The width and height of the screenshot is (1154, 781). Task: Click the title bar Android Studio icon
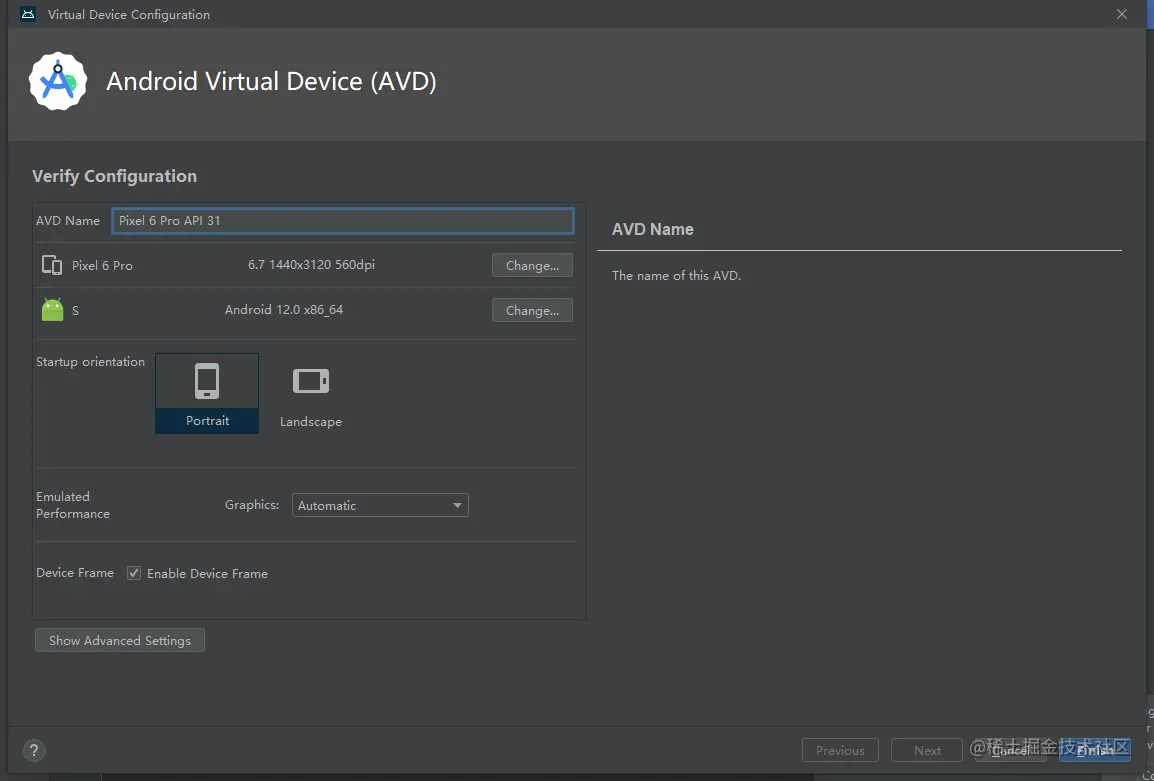[x=28, y=14]
